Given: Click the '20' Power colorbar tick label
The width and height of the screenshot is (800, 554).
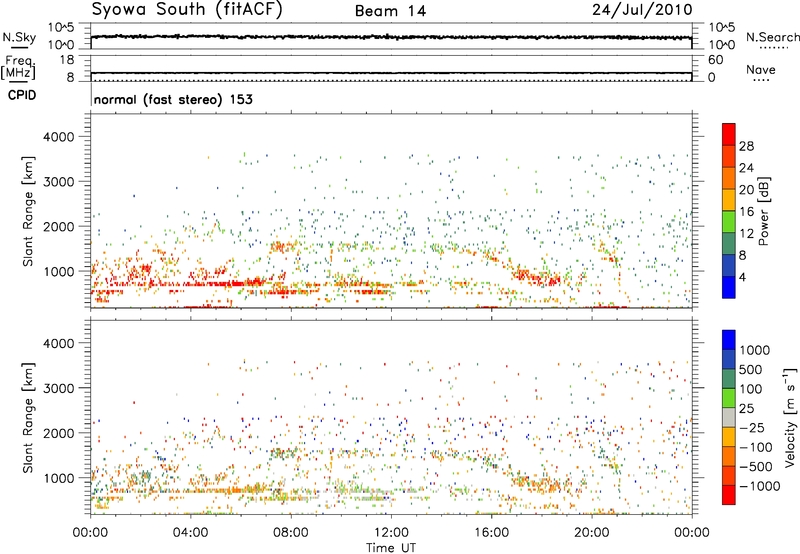Looking at the screenshot, I should pyautogui.click(x=746, y=190).
